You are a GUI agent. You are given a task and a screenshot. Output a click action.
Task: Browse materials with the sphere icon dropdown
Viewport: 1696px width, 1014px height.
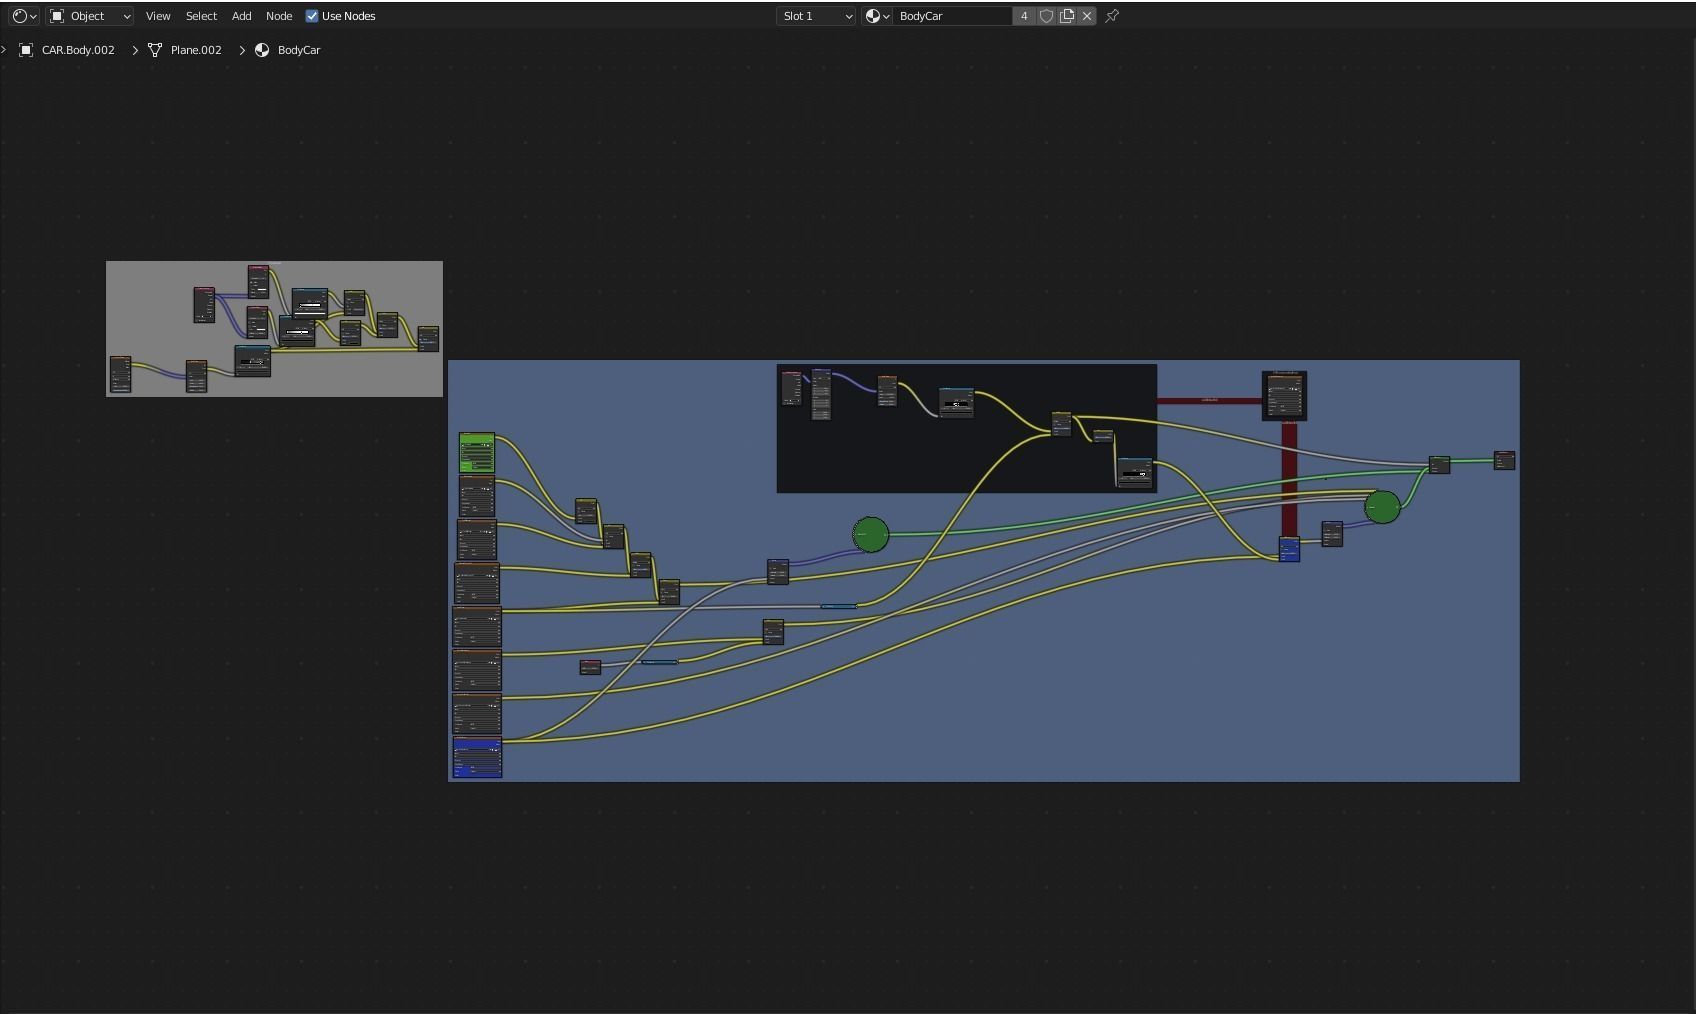click(877, 16)
